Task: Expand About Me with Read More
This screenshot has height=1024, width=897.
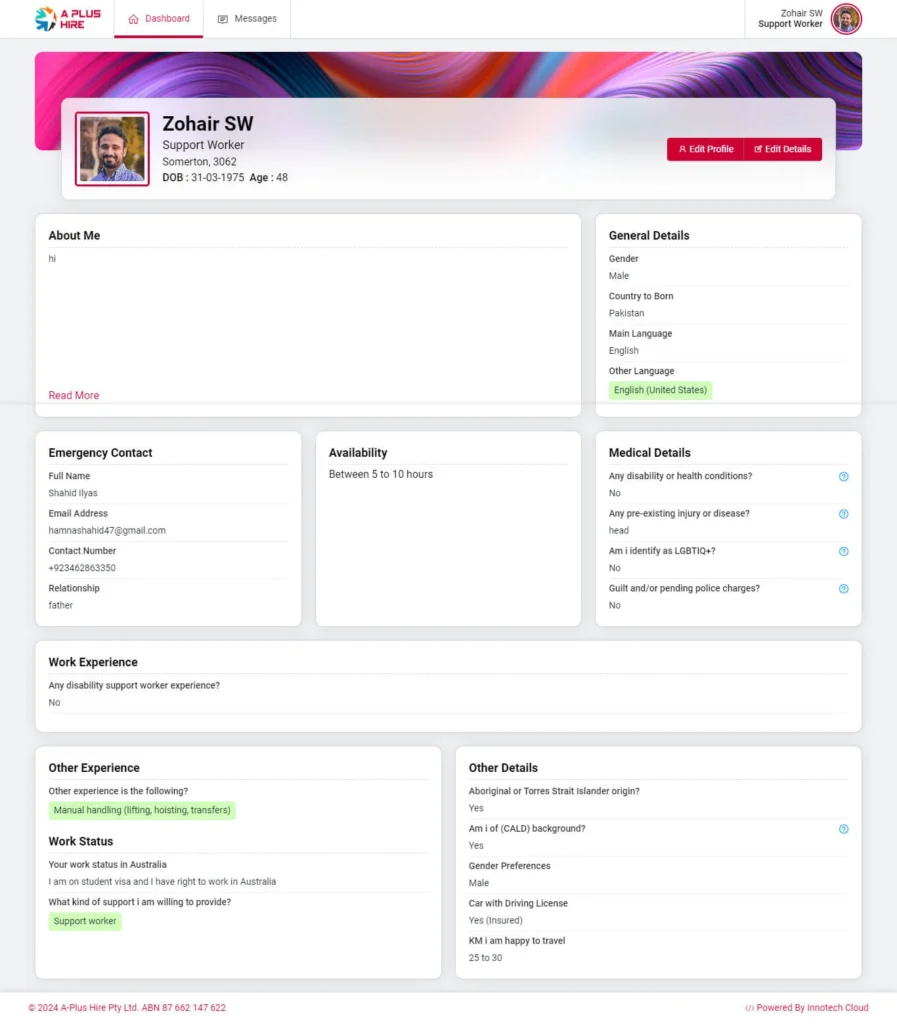Action: tap(74, 396)
